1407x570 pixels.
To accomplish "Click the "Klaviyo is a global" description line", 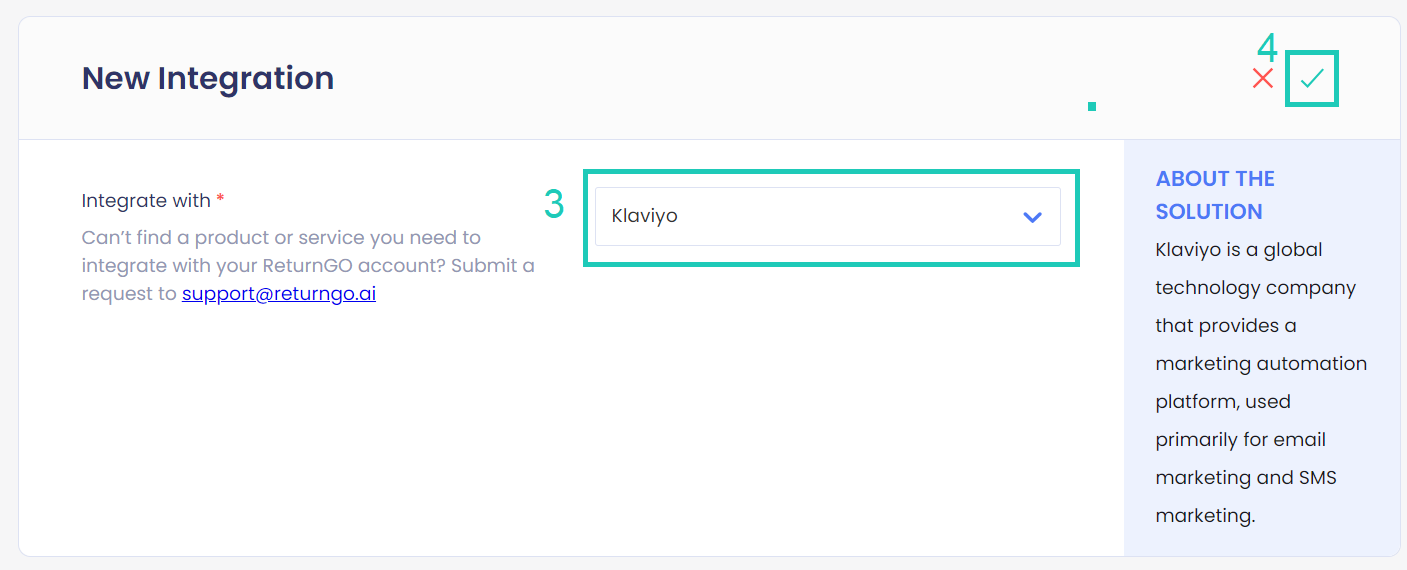I will 1239,250.
